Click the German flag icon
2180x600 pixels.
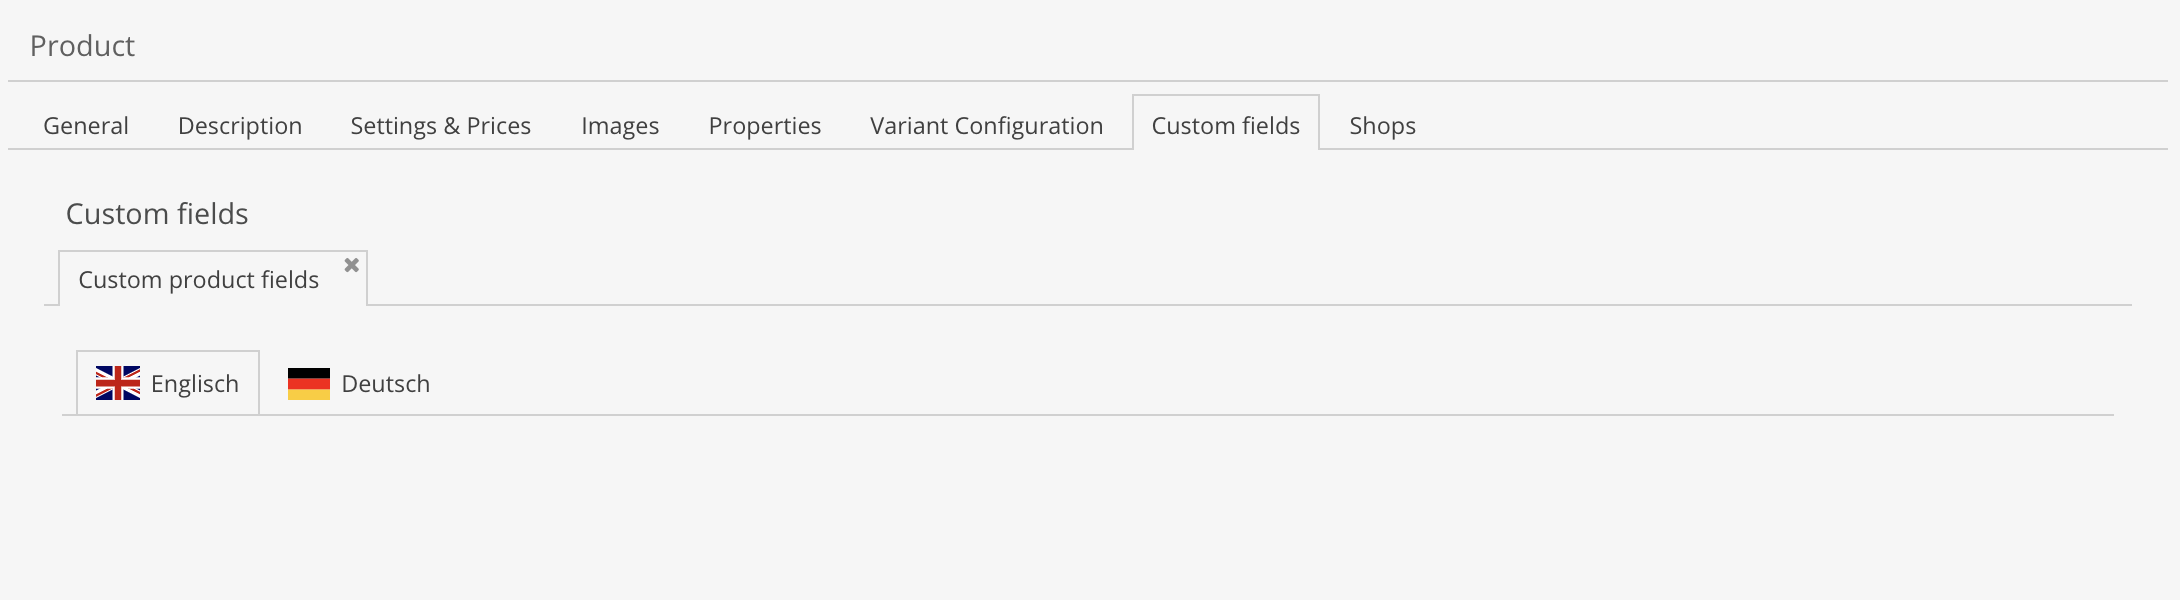tap(309, 383)
